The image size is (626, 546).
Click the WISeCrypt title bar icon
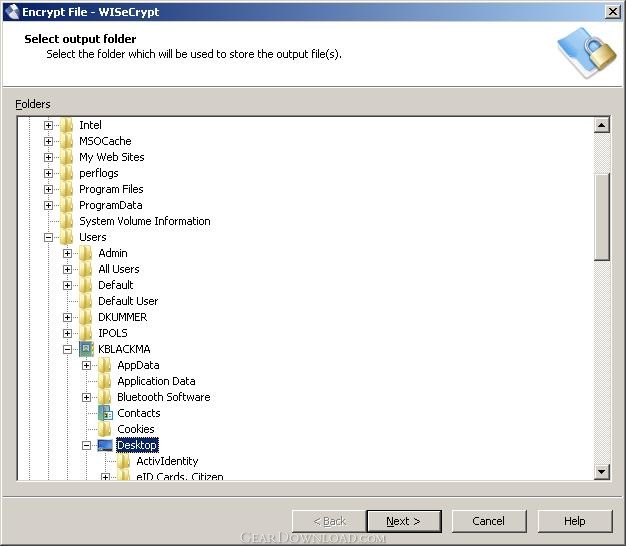[12, 12]
